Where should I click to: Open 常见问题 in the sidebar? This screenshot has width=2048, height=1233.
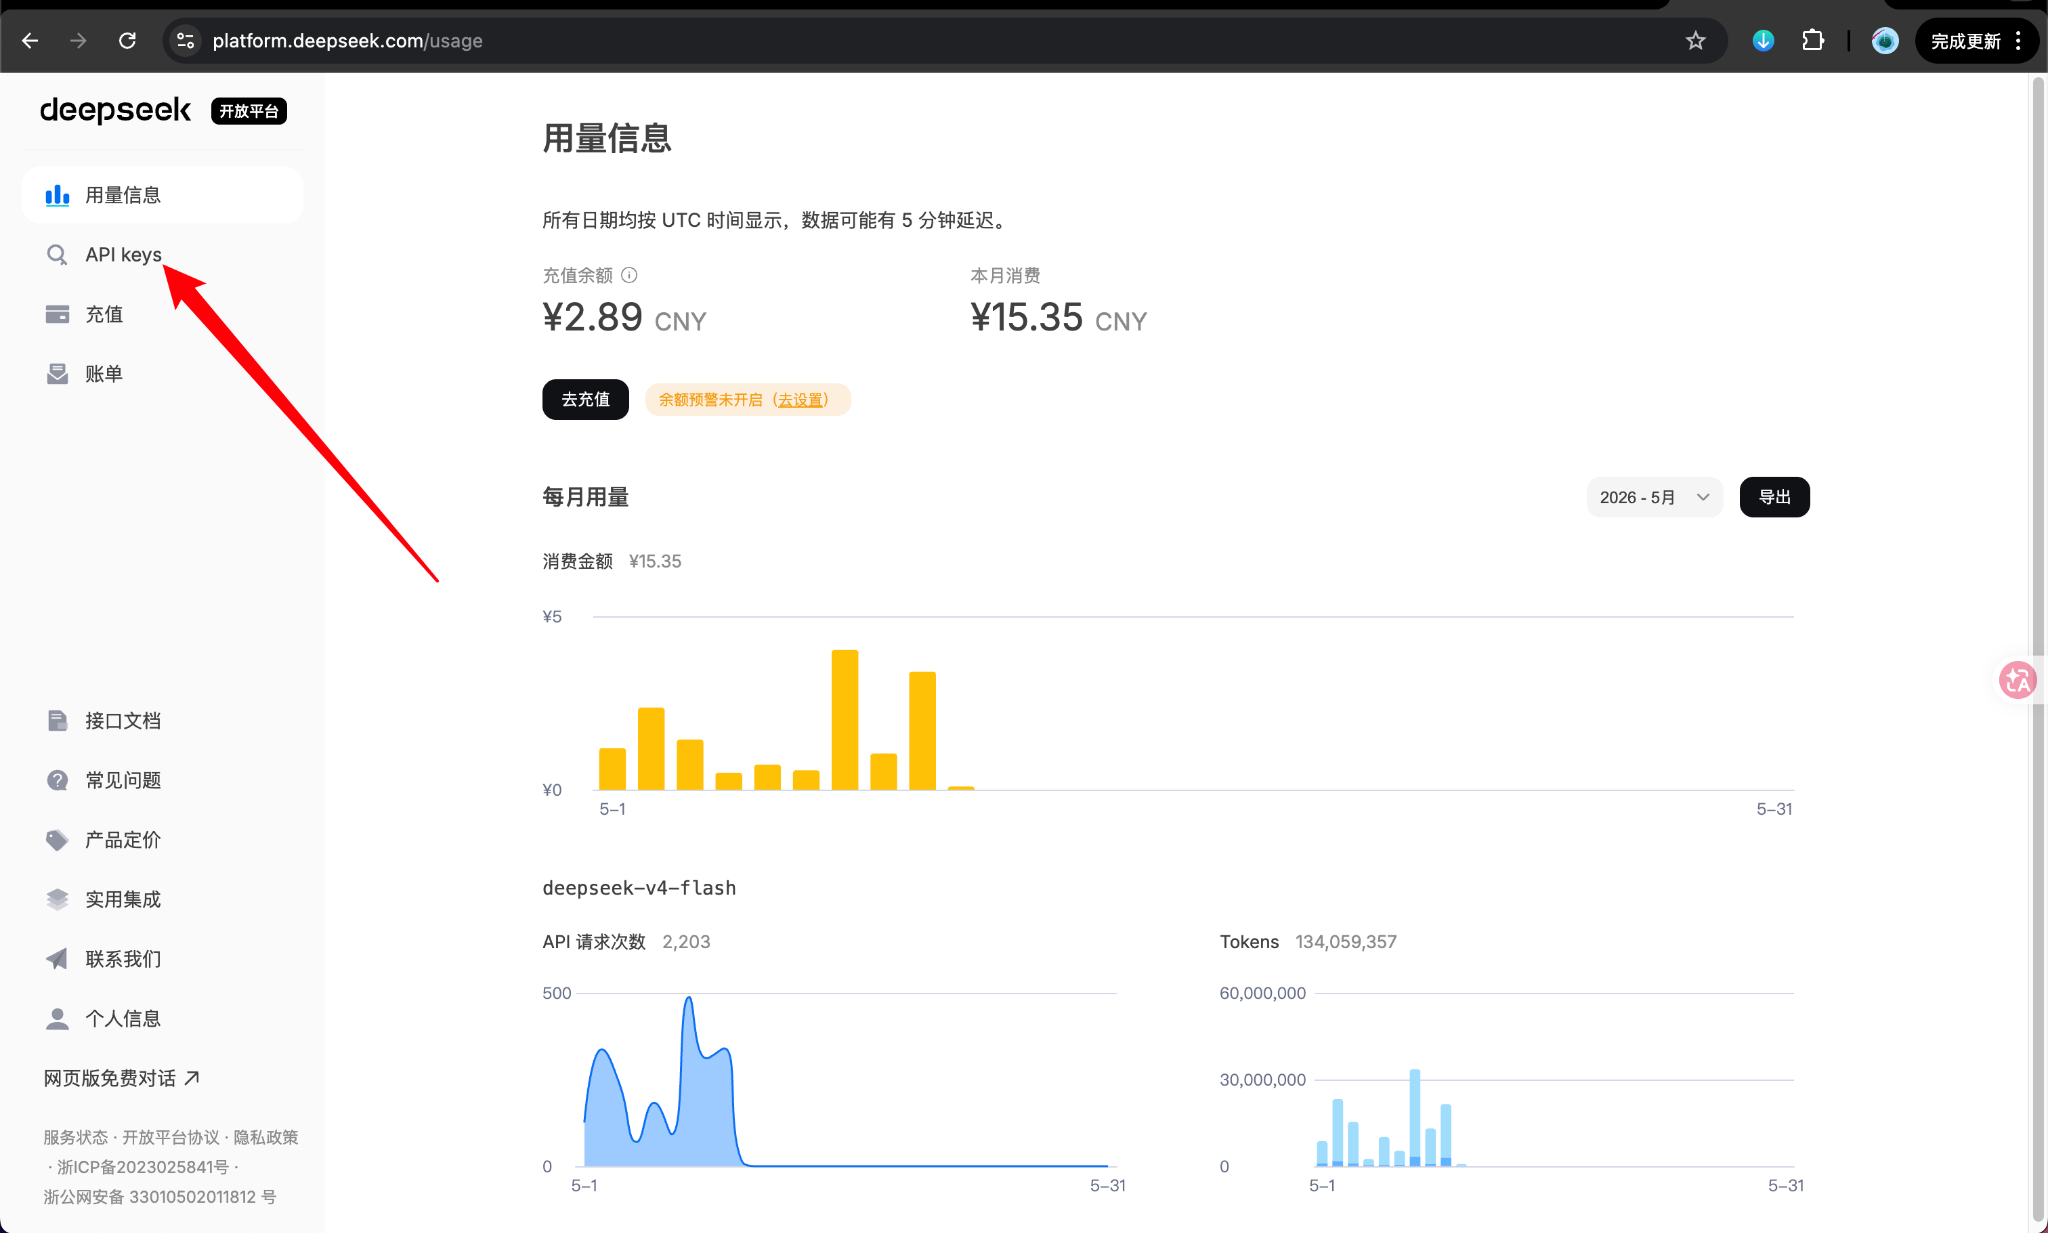[x=162, y=780]
